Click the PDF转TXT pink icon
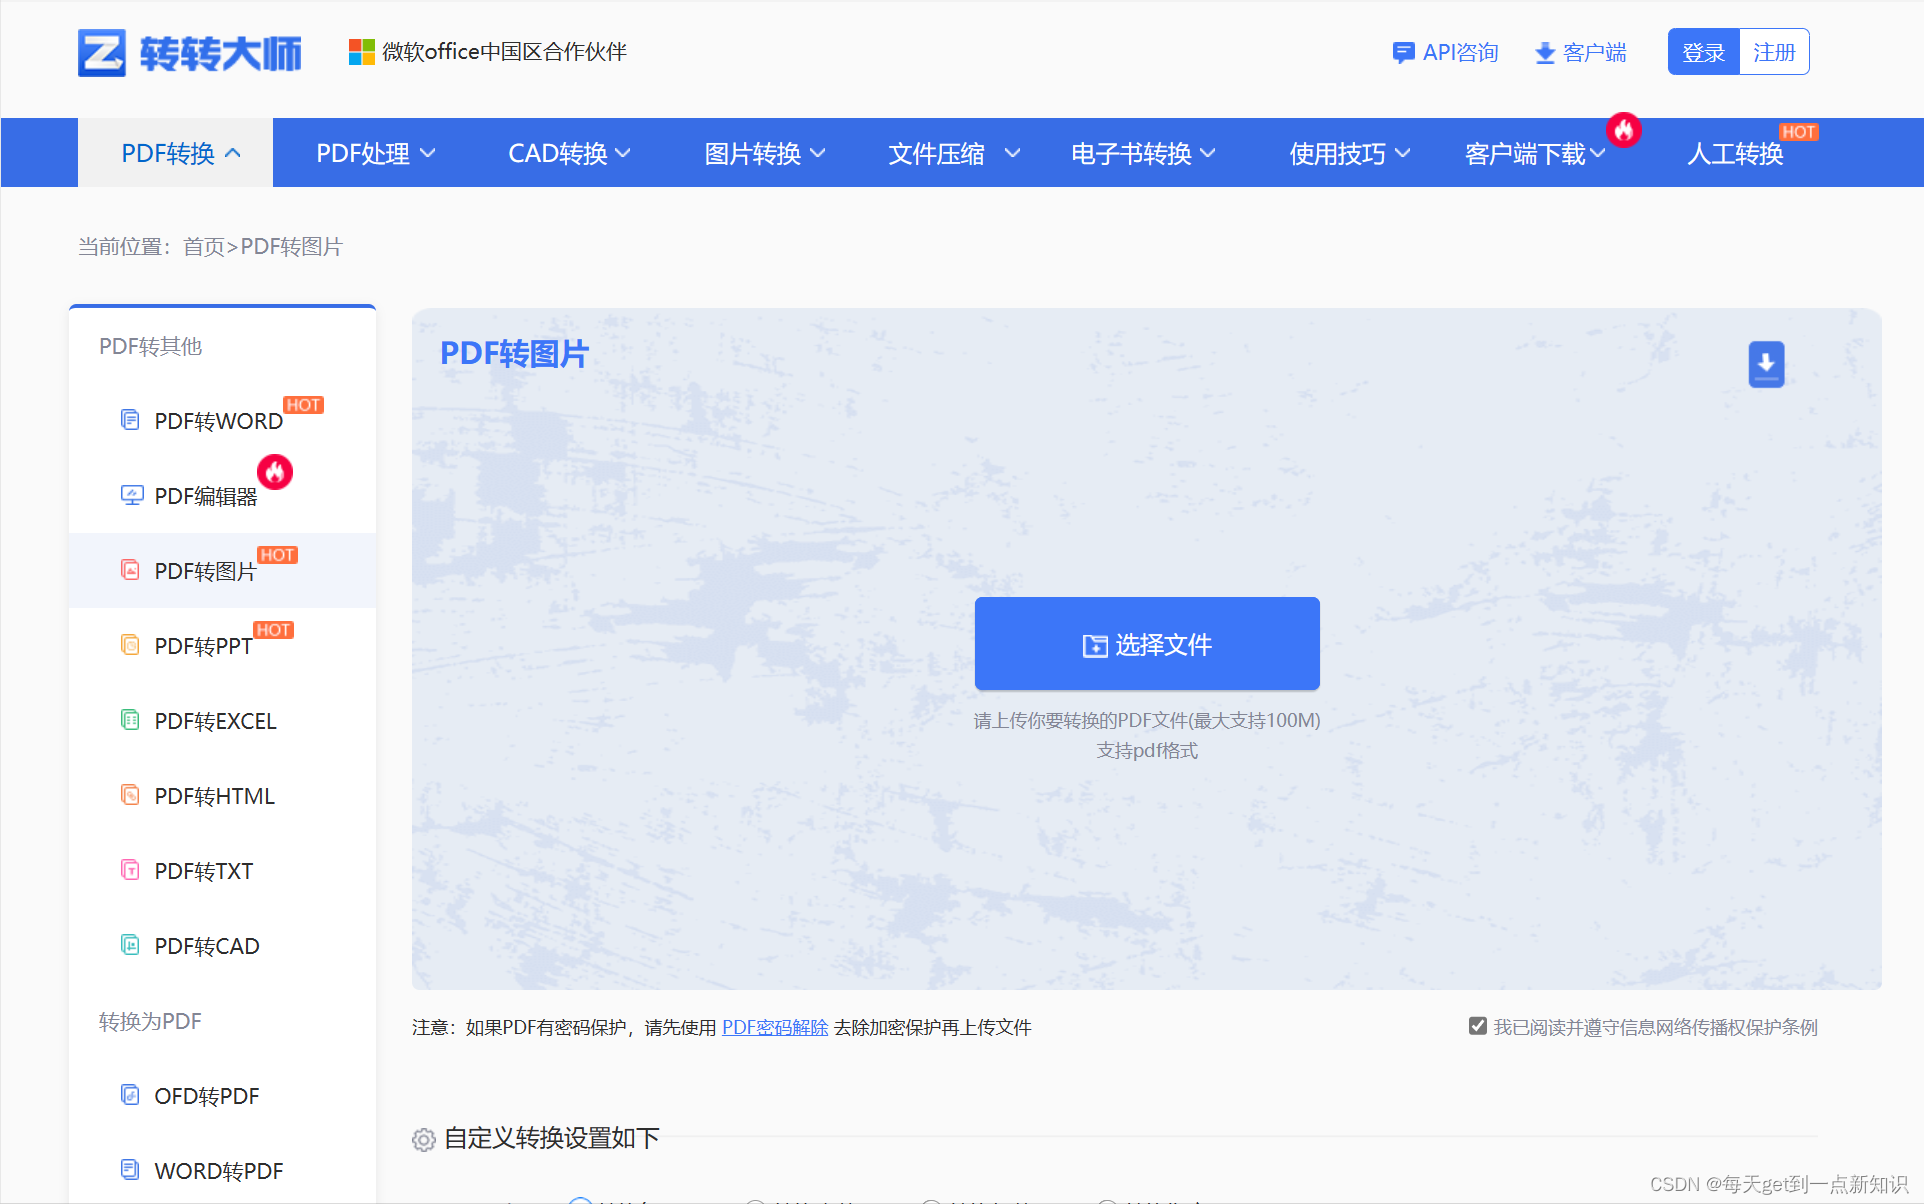Viewport: 1924px width, 1204px height. coord(130,870)
